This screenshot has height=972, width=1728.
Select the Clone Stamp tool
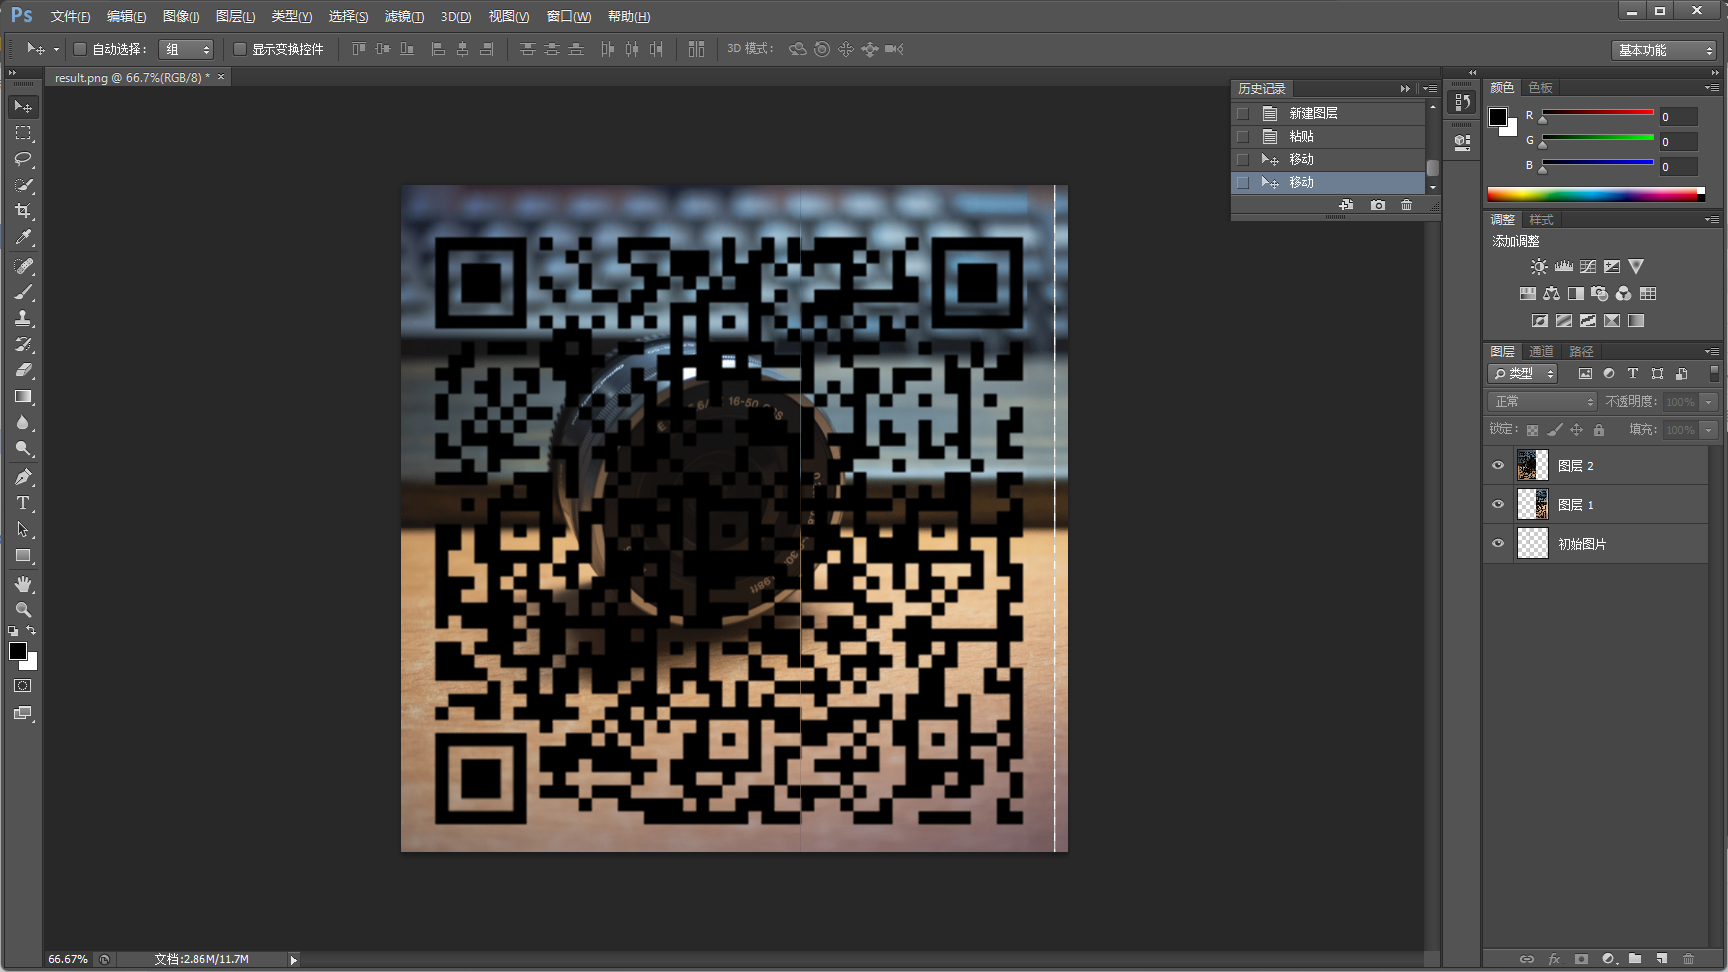(23, 318)
